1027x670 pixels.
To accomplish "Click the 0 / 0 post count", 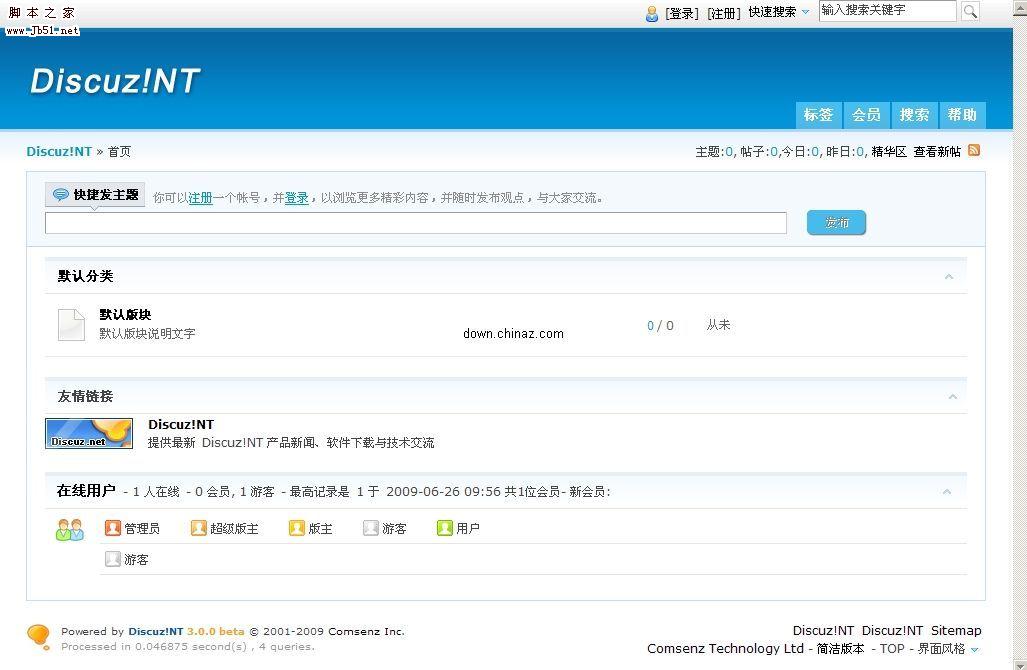I will point(660,326).
